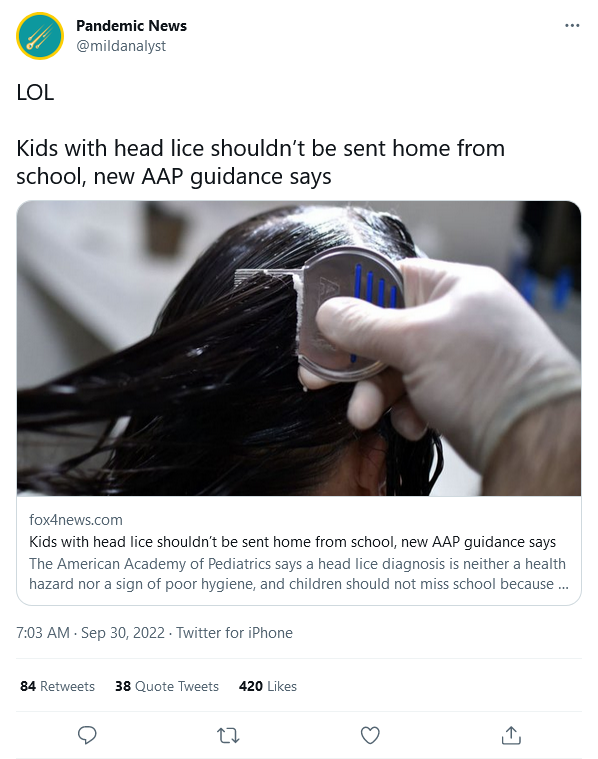Open the 38 Quote Tweets list

pyautogui.click(x=167, y=686)
